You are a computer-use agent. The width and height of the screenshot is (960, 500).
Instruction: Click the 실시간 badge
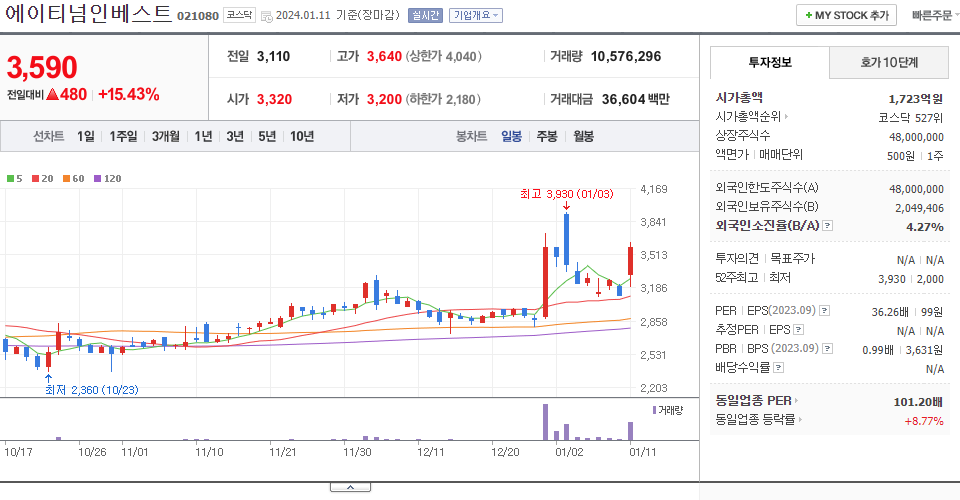click(425, 15)
